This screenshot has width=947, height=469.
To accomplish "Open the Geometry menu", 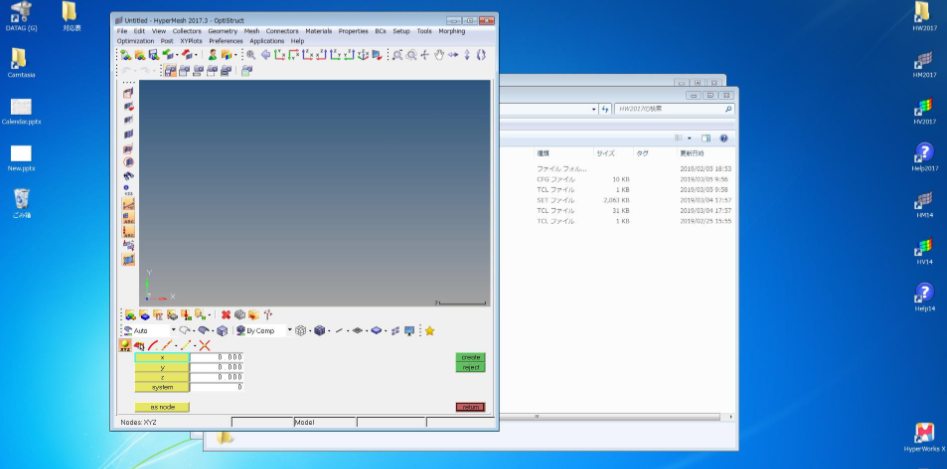I will coord(222,31).
